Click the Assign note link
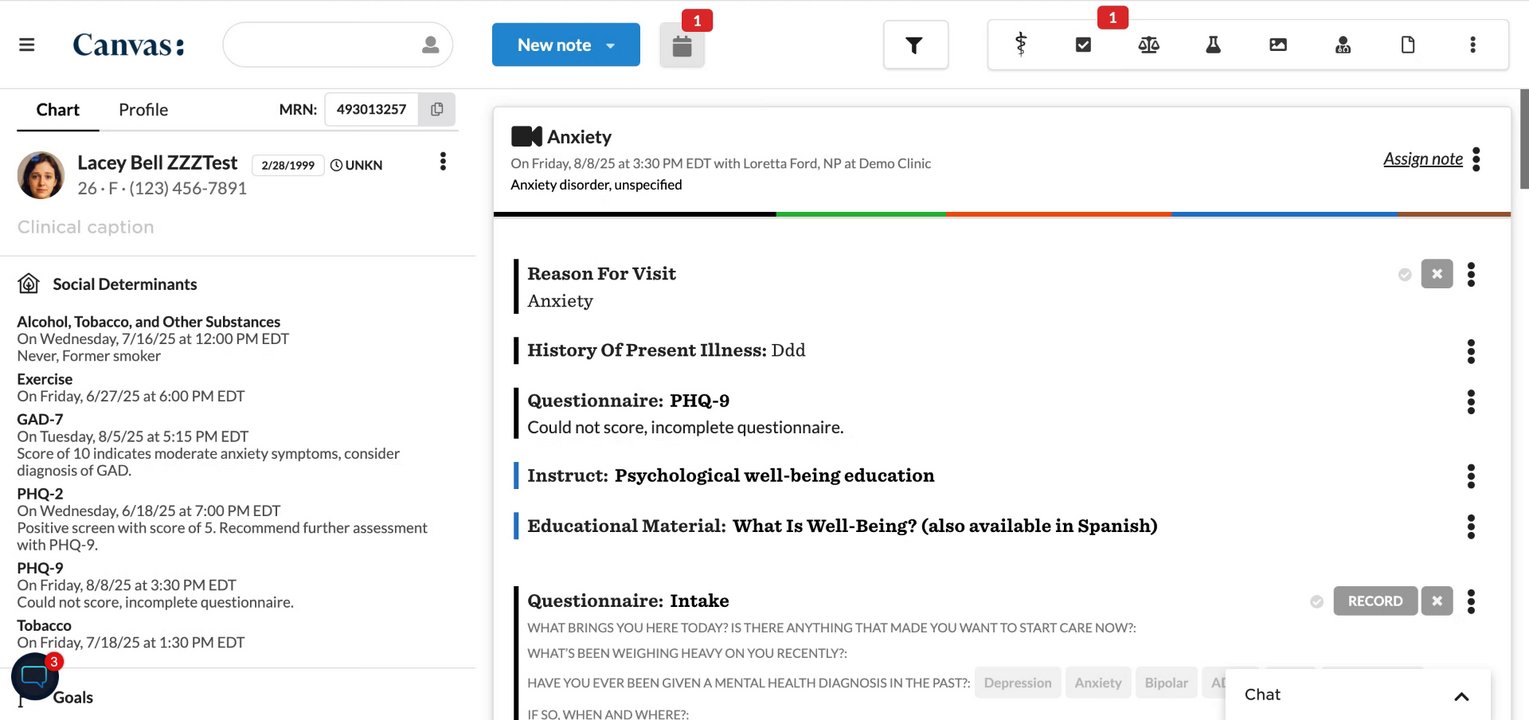 (1422, 159)
